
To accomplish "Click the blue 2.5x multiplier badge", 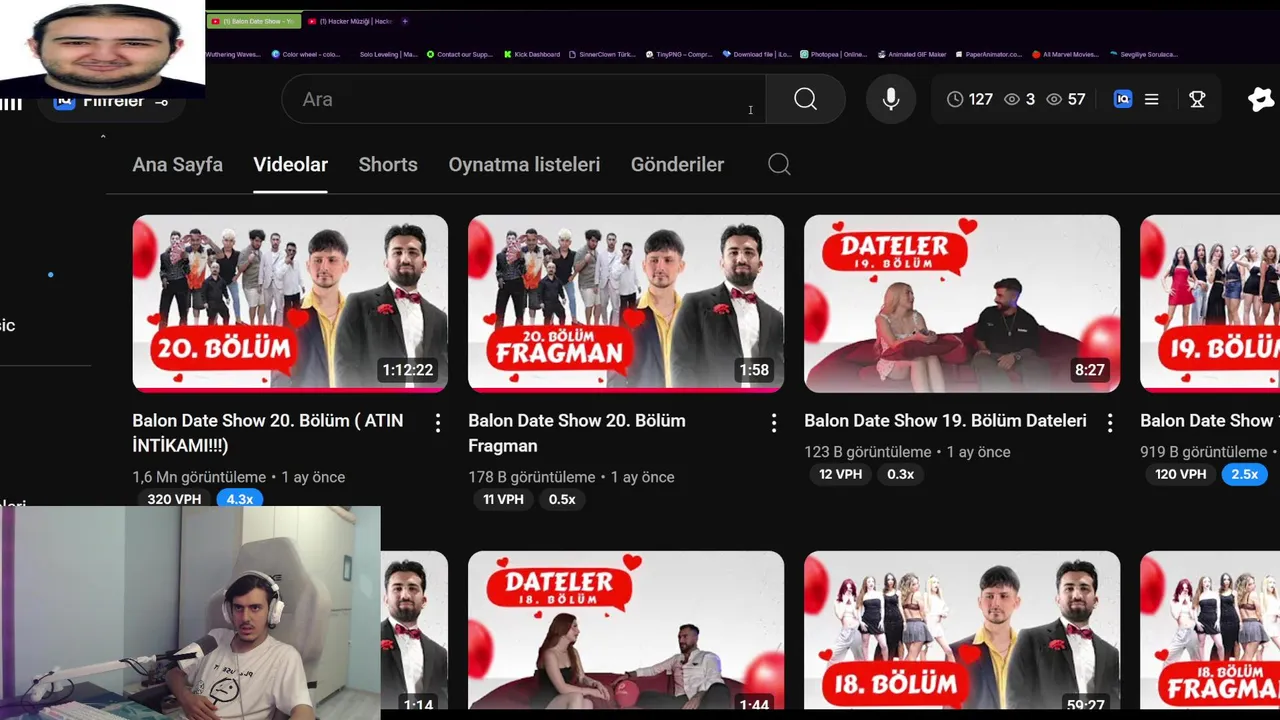I will [x=1244, y=474].
